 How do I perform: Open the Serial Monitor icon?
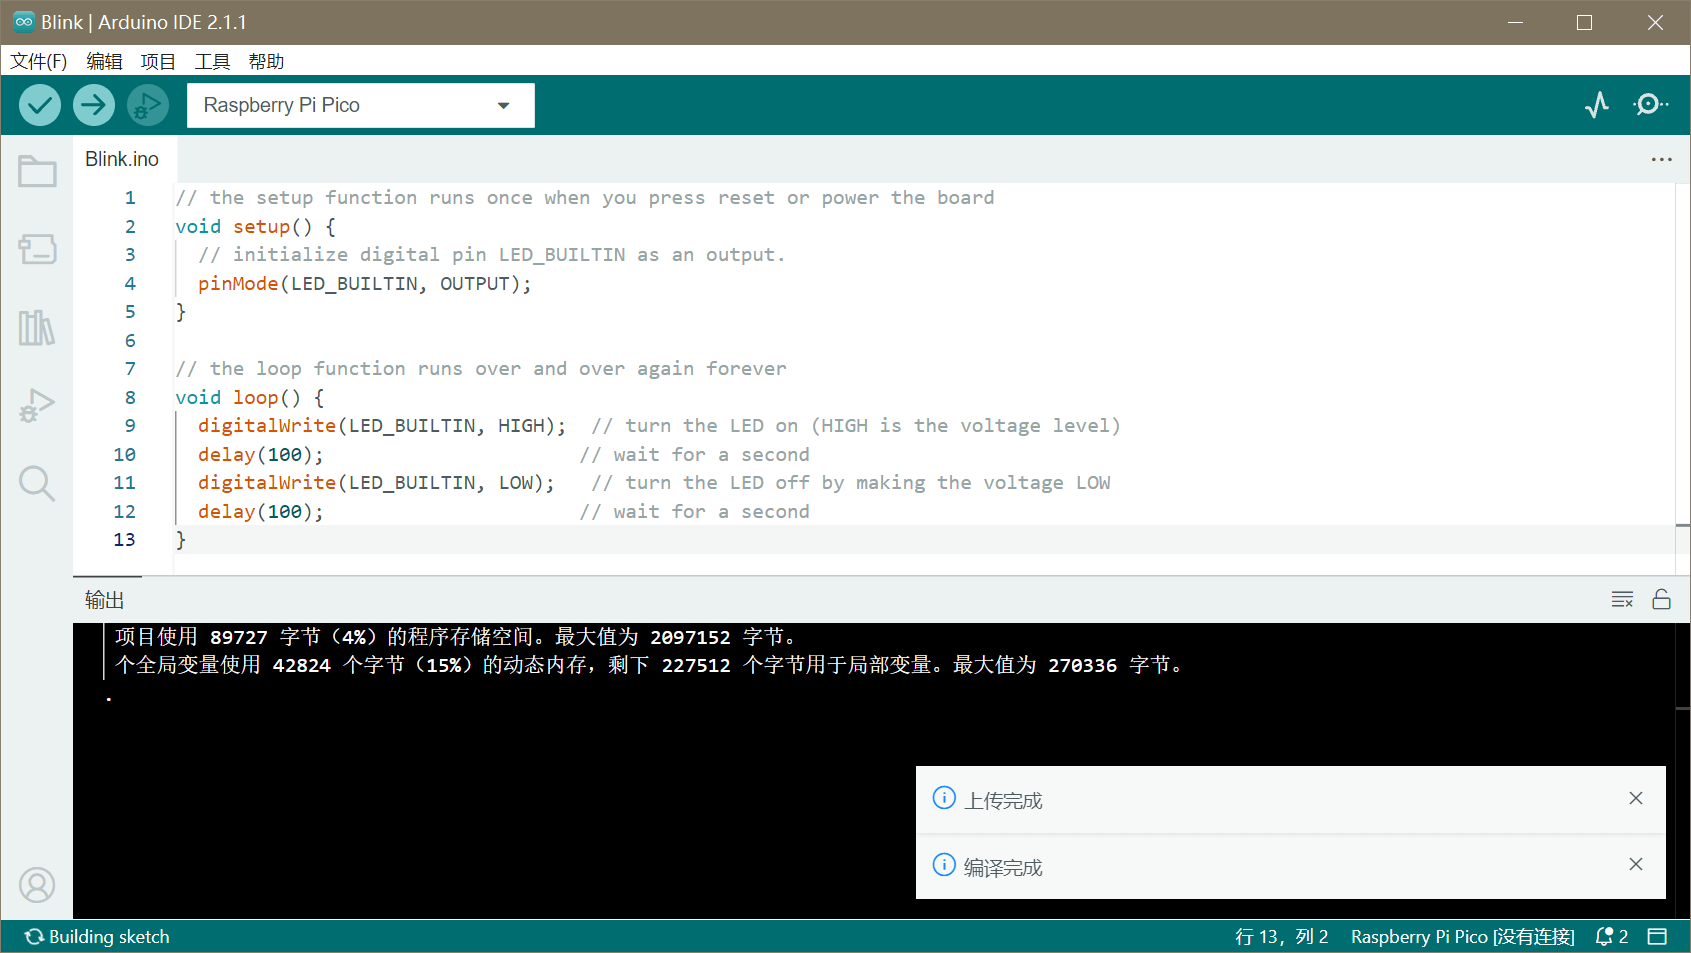(x=1650, y=105)
